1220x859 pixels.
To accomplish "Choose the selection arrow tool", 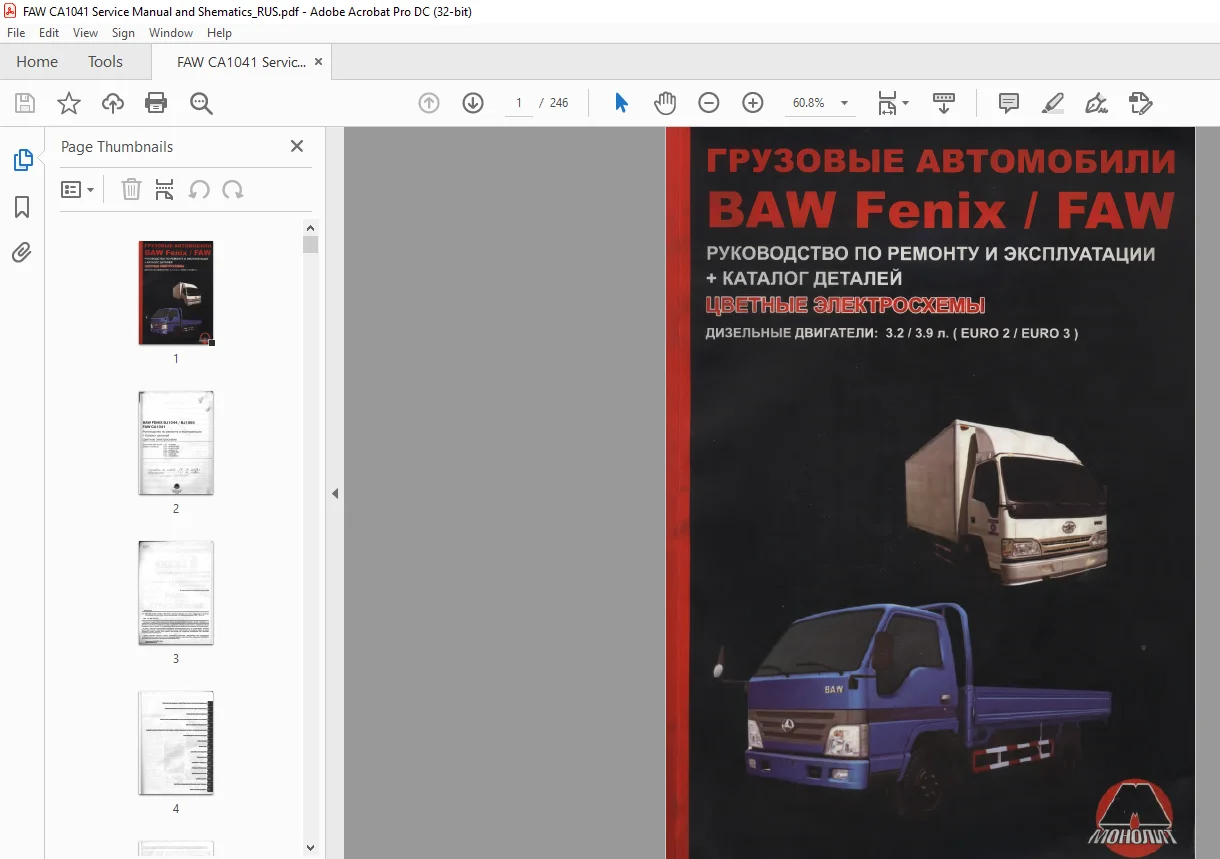I will [621, 103].
